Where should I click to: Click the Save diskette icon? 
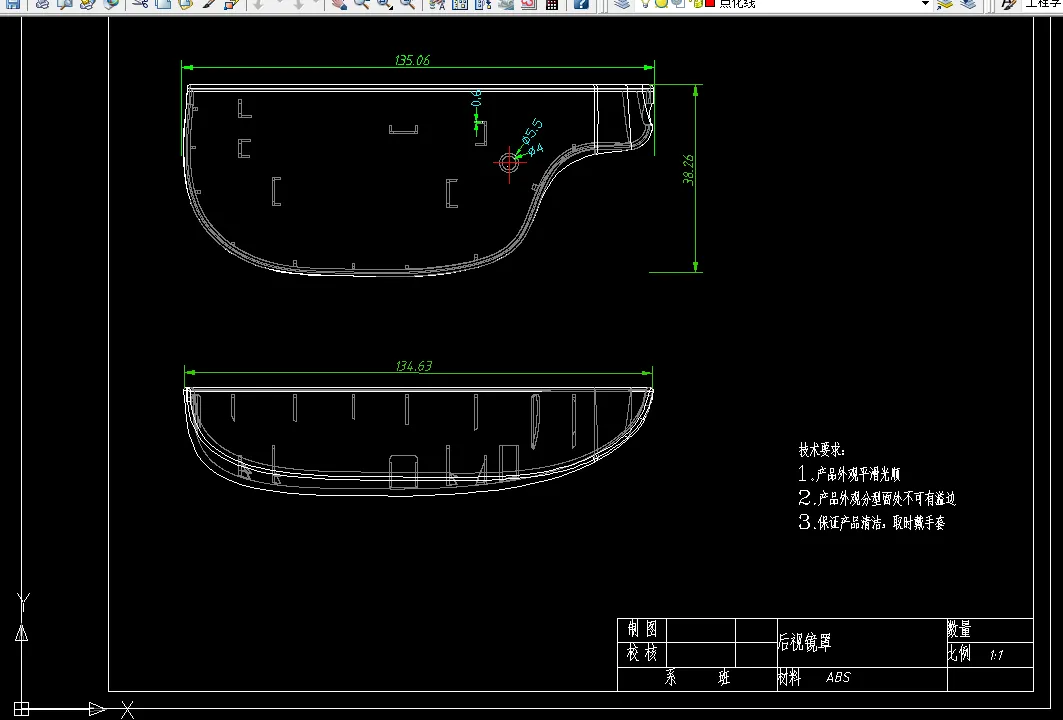click(13, 3)
